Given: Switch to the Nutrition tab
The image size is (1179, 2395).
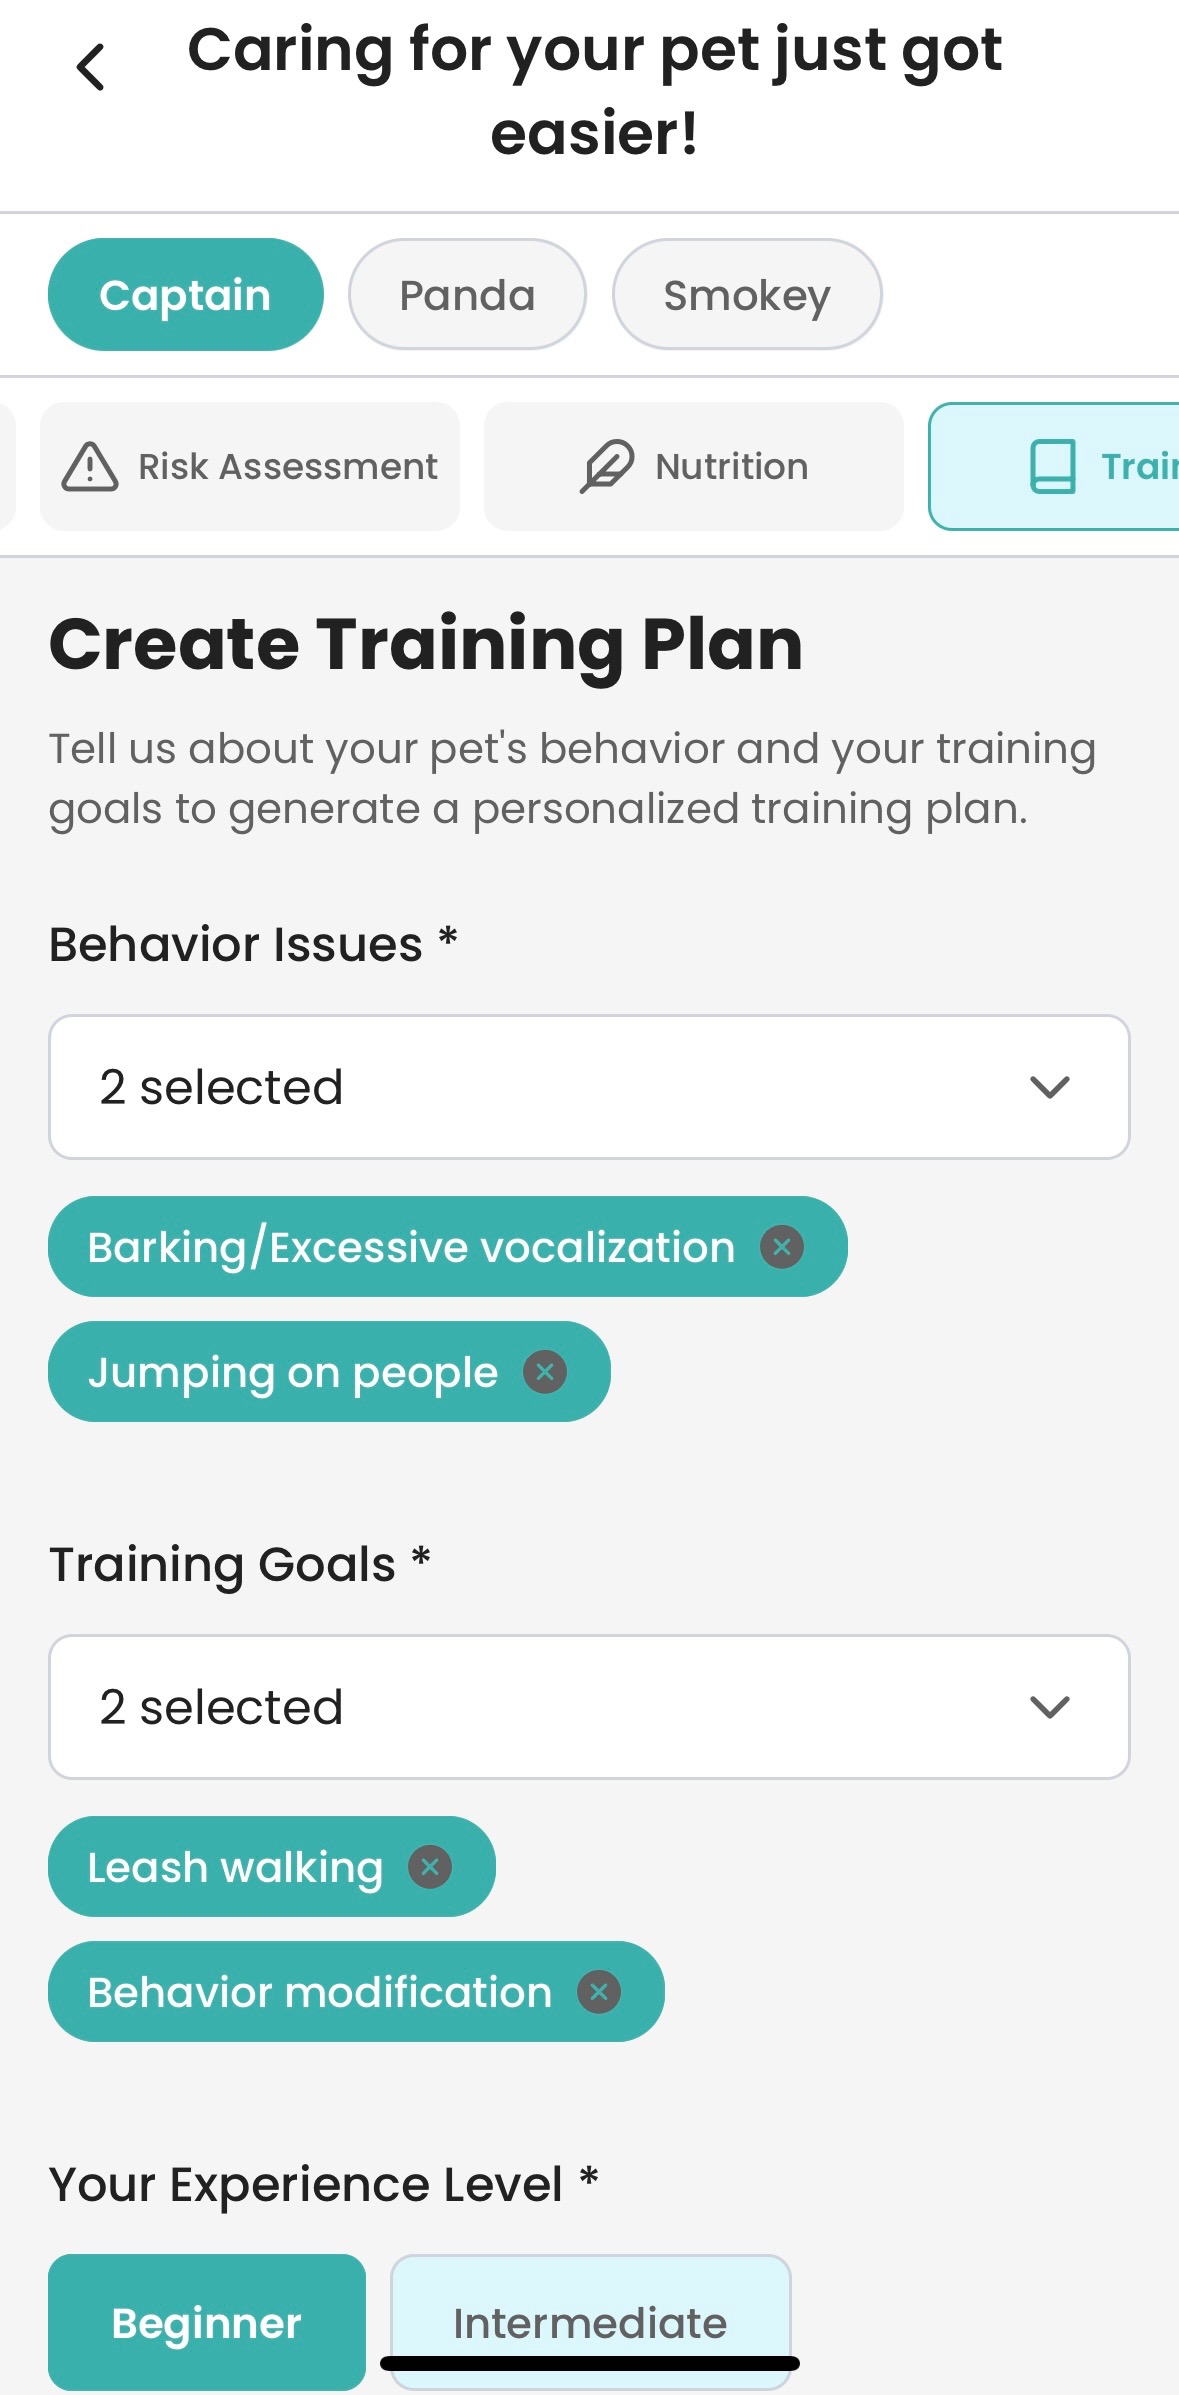Looking at the screenshot, I should tap(694, 465).
